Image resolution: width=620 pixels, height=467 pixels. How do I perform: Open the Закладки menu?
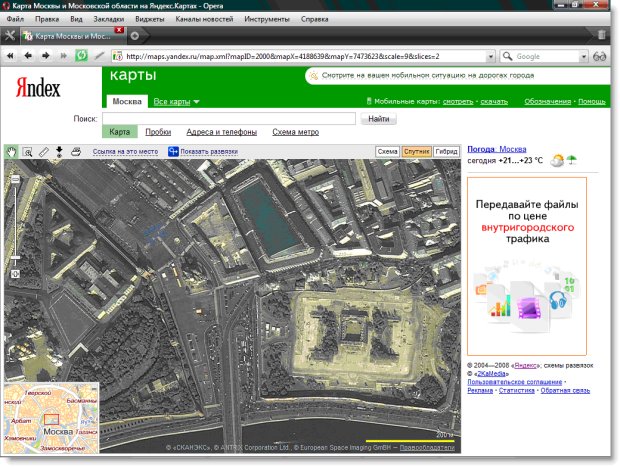tap(109, 19)
